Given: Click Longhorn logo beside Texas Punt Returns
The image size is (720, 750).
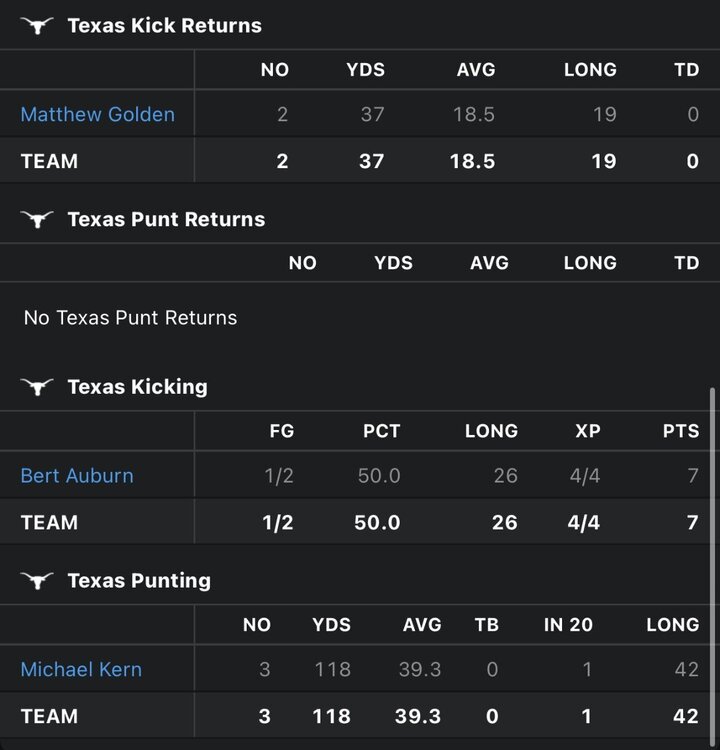Looking at the screenshot, I should pyautogui.click(x=37, y=220).
